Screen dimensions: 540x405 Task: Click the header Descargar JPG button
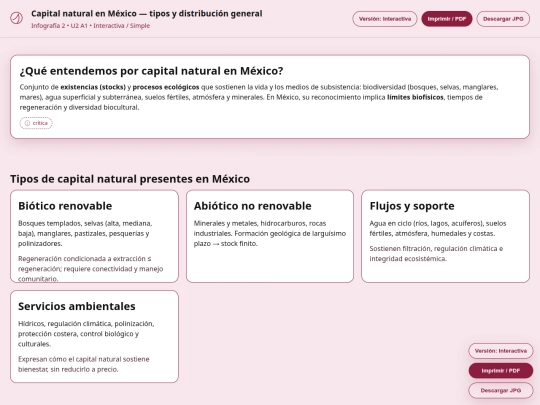click(503, 19)
